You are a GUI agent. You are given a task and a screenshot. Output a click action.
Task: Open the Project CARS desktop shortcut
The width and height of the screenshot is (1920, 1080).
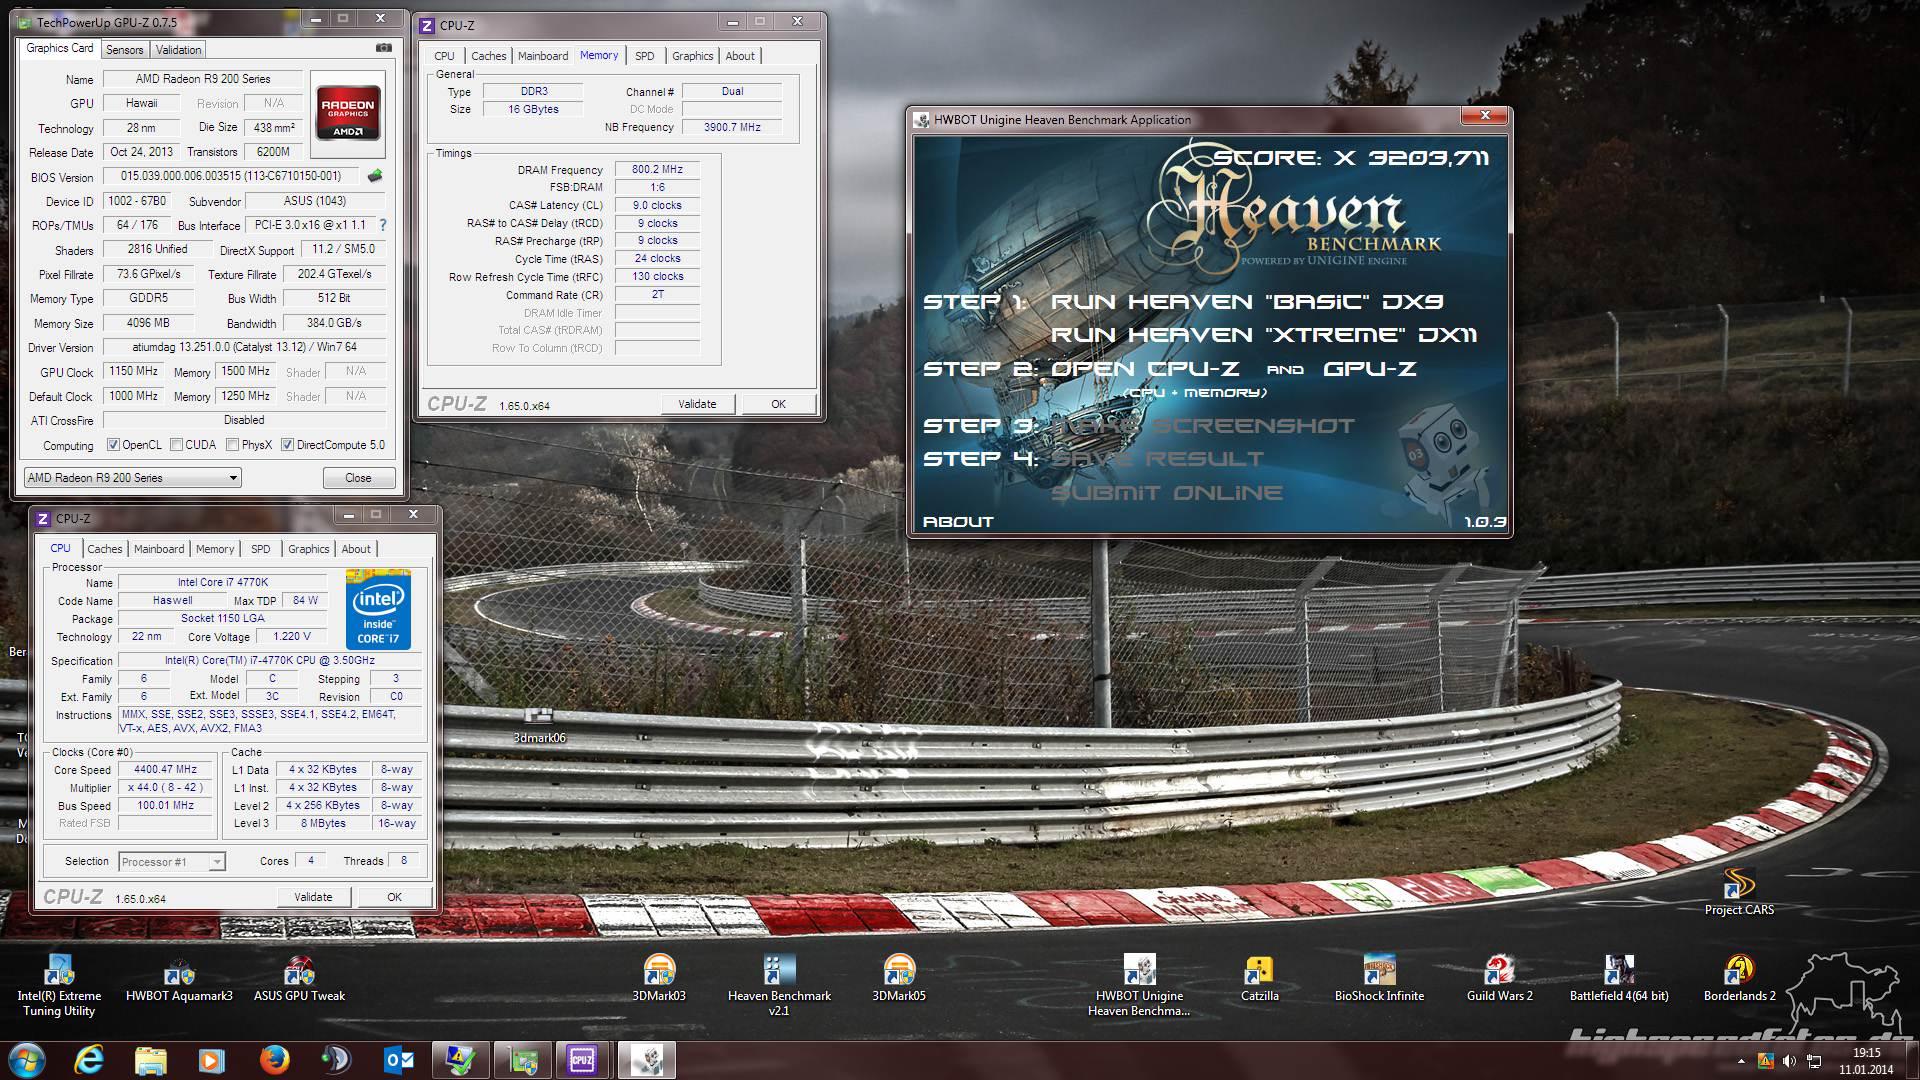pos(1739,891)
